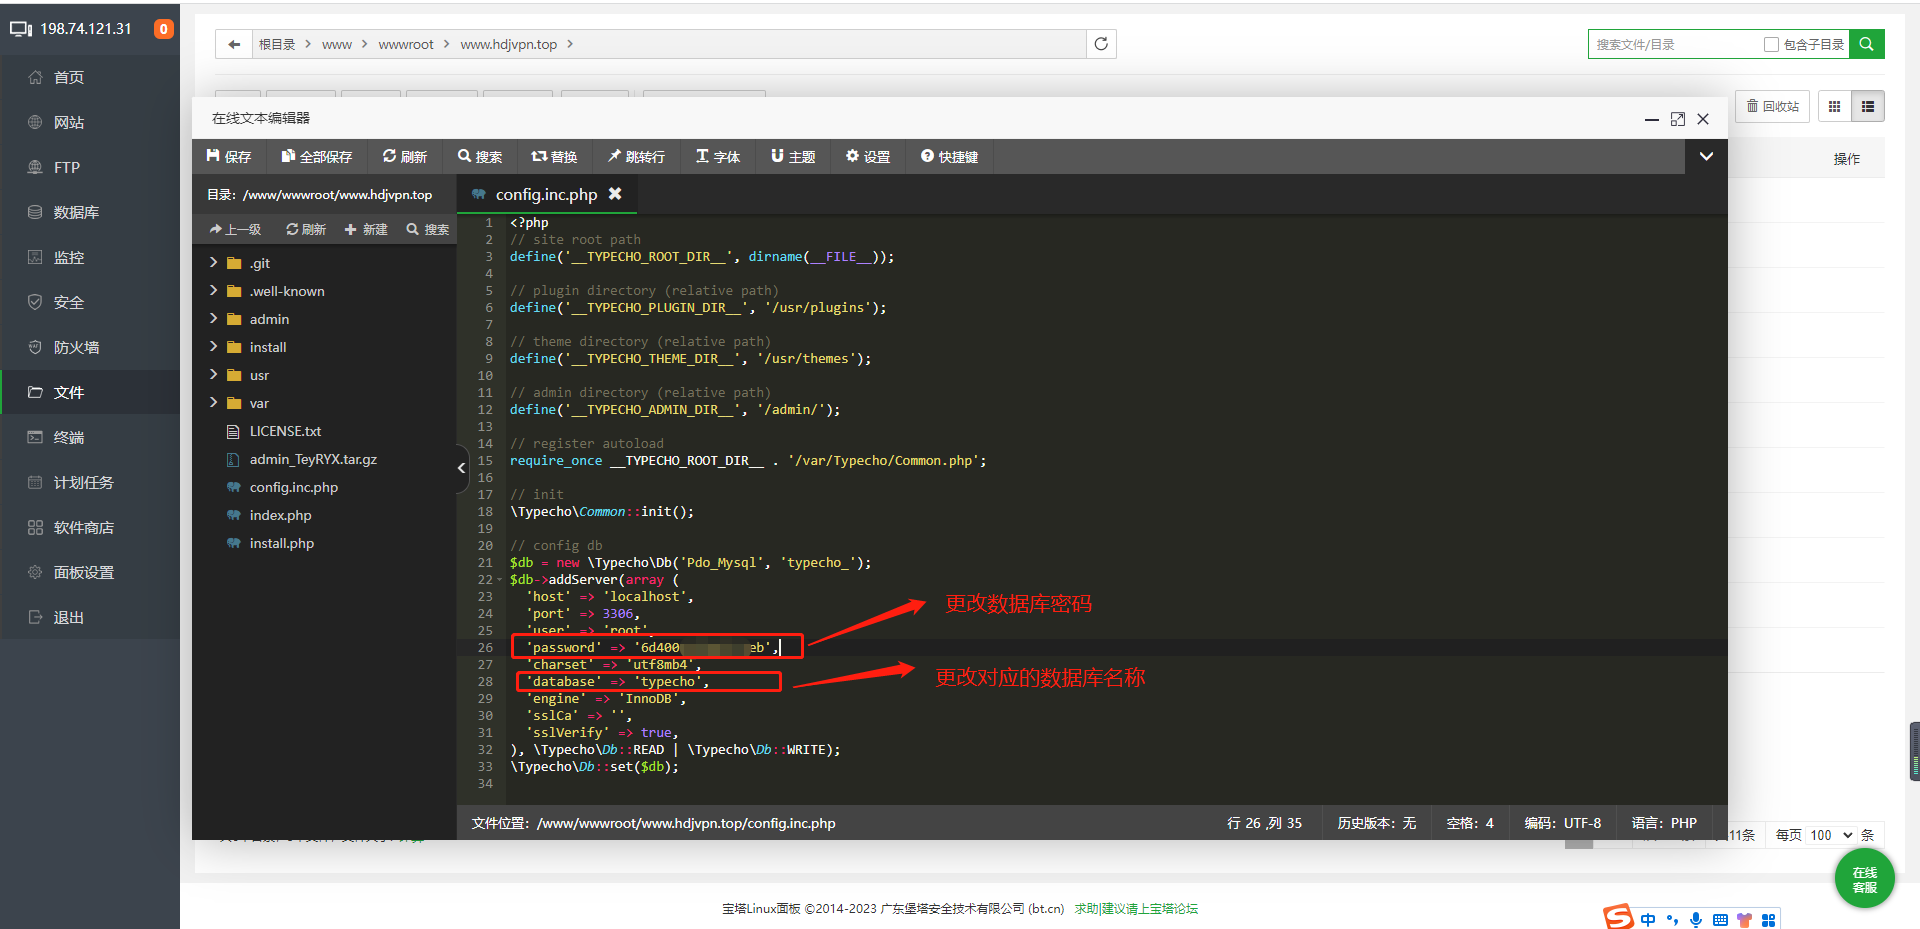
Task: Open Replace (替换) tool
Action: point(554,156)
